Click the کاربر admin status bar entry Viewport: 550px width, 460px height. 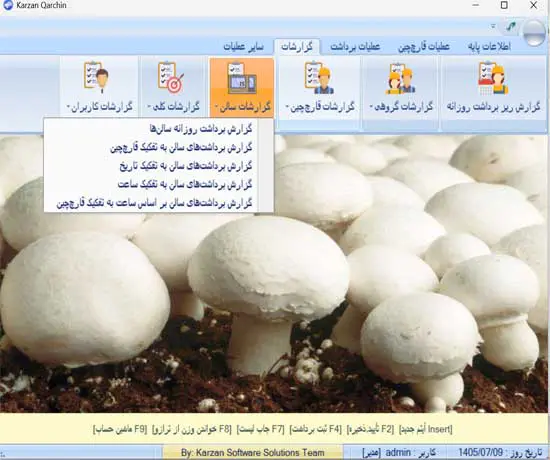click(399, 452)
